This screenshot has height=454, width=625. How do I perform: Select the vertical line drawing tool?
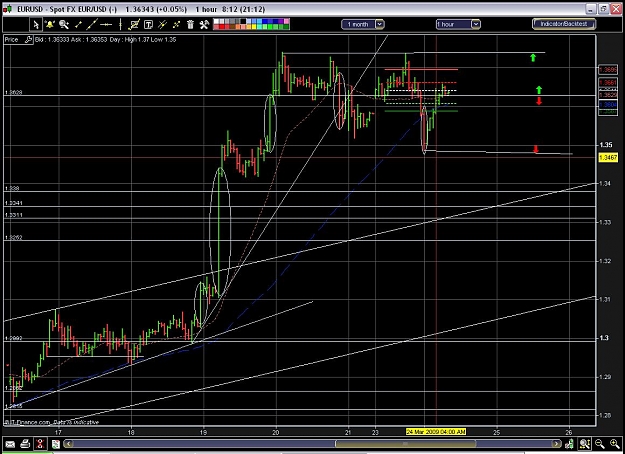pyautogui.click(x=120, y=25)
